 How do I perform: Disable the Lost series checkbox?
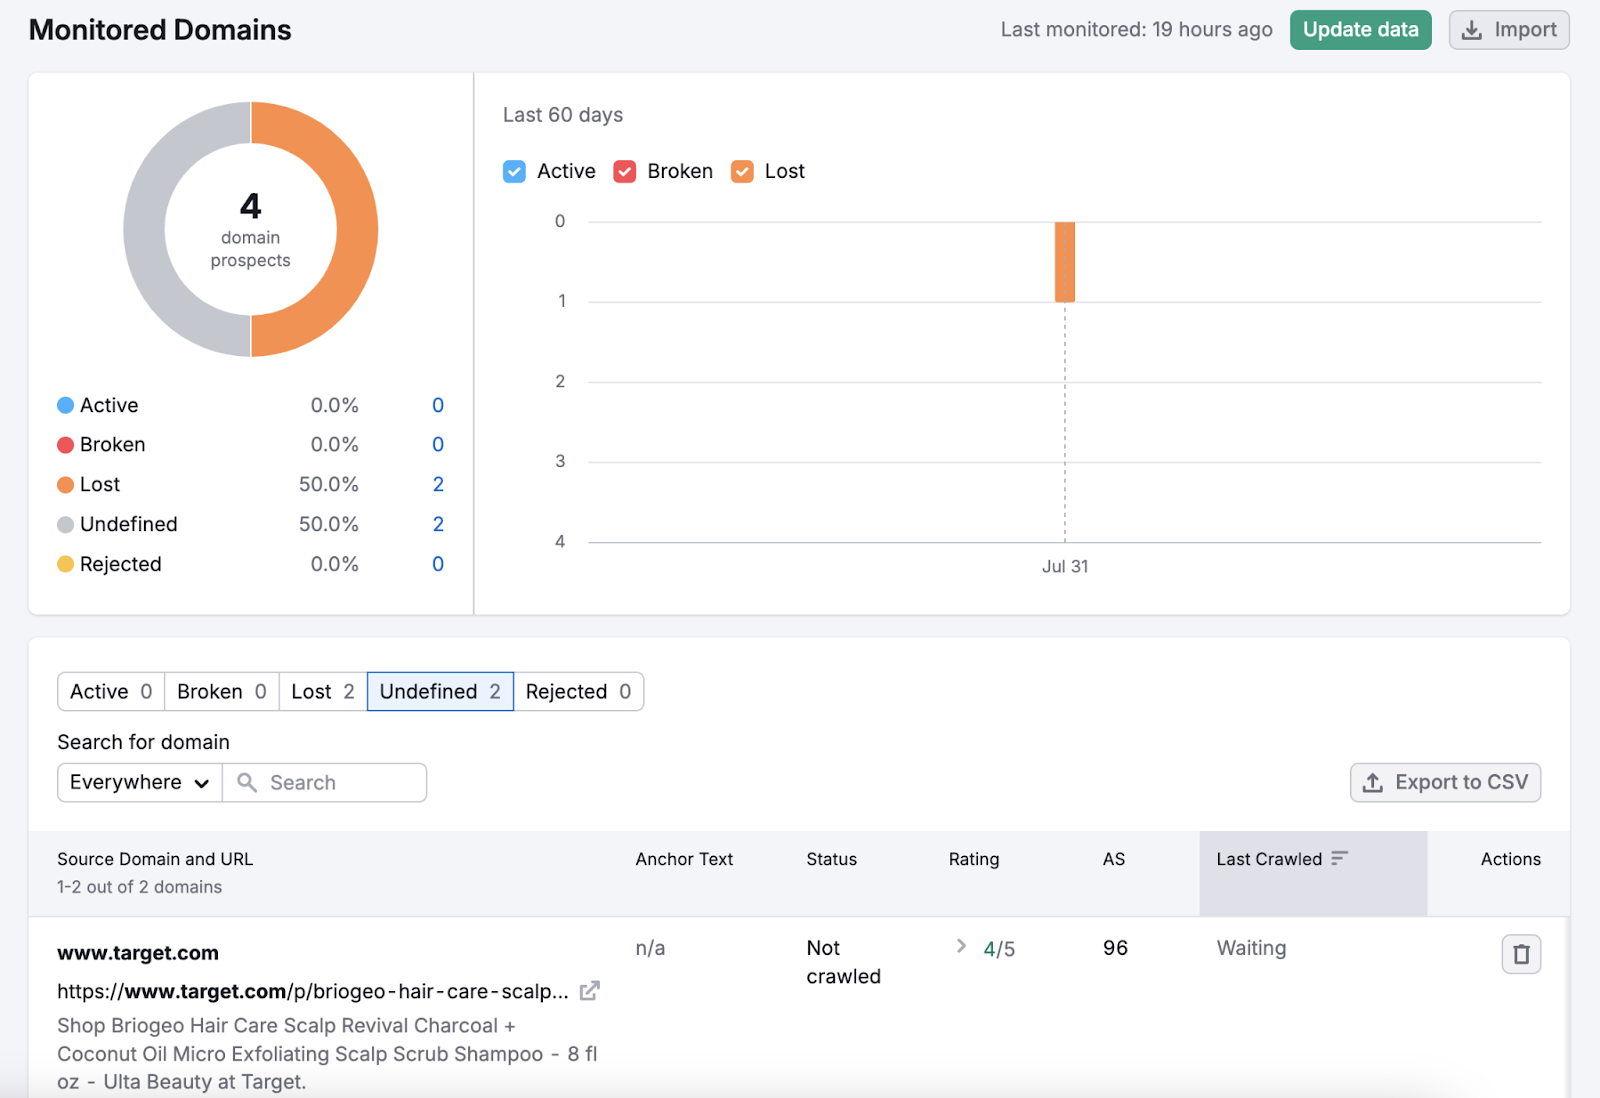coord(742,171)
